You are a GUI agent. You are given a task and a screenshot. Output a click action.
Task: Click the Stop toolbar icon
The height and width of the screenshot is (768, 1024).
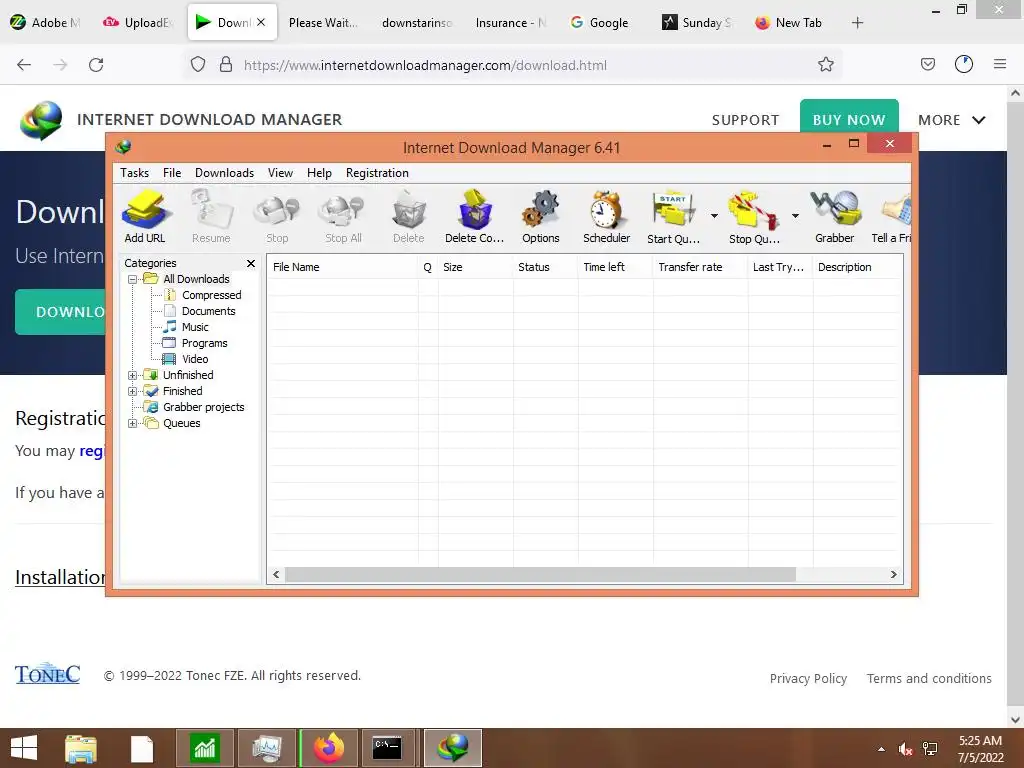[x=277, y=216]
